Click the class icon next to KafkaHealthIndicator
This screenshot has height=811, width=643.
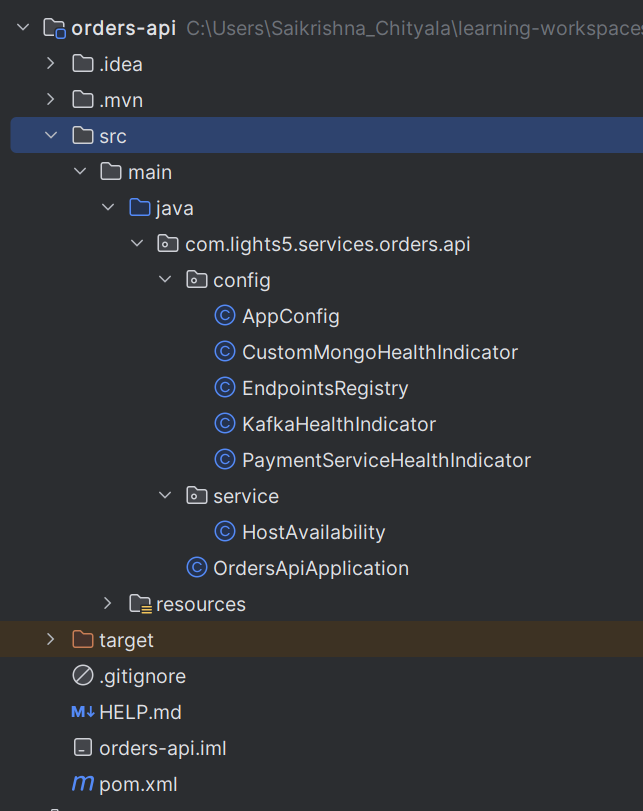click(x=224, y=424)
